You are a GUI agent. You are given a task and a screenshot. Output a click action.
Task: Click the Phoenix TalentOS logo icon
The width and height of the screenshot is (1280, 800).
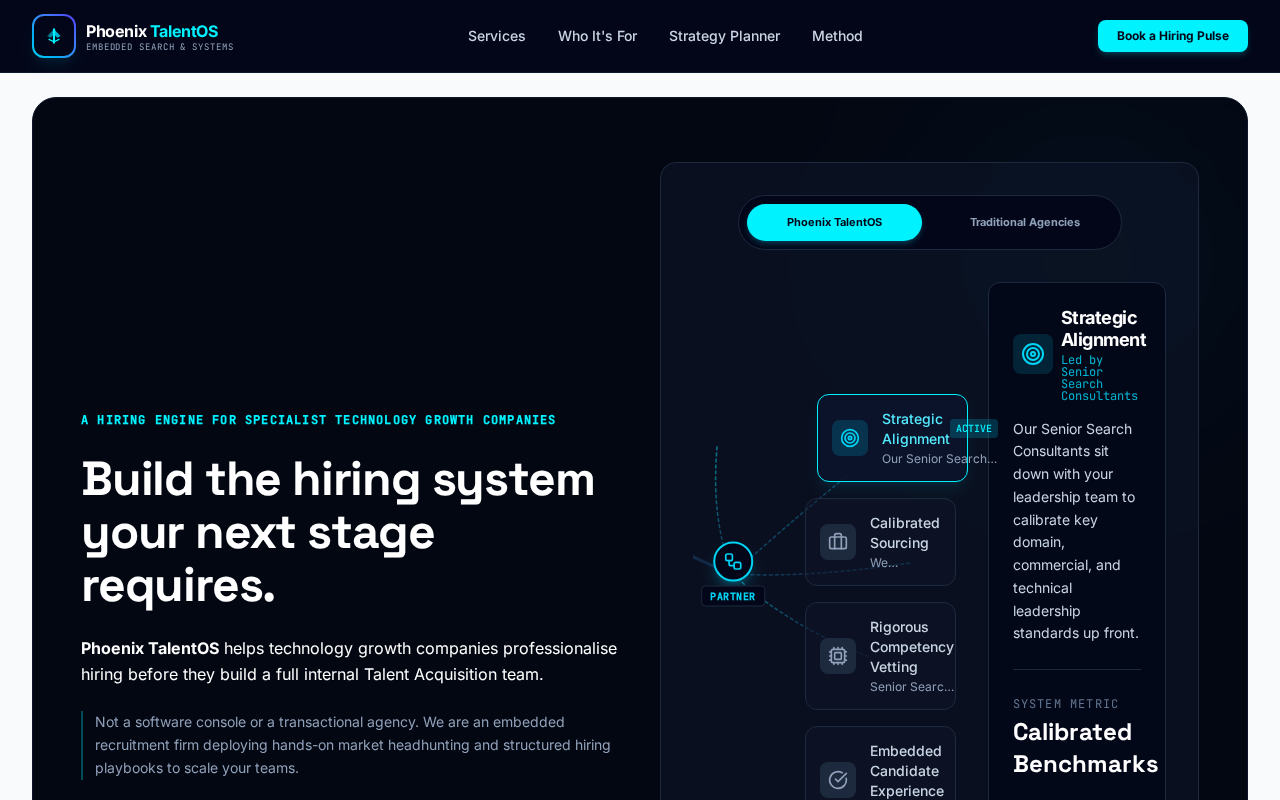54,36
